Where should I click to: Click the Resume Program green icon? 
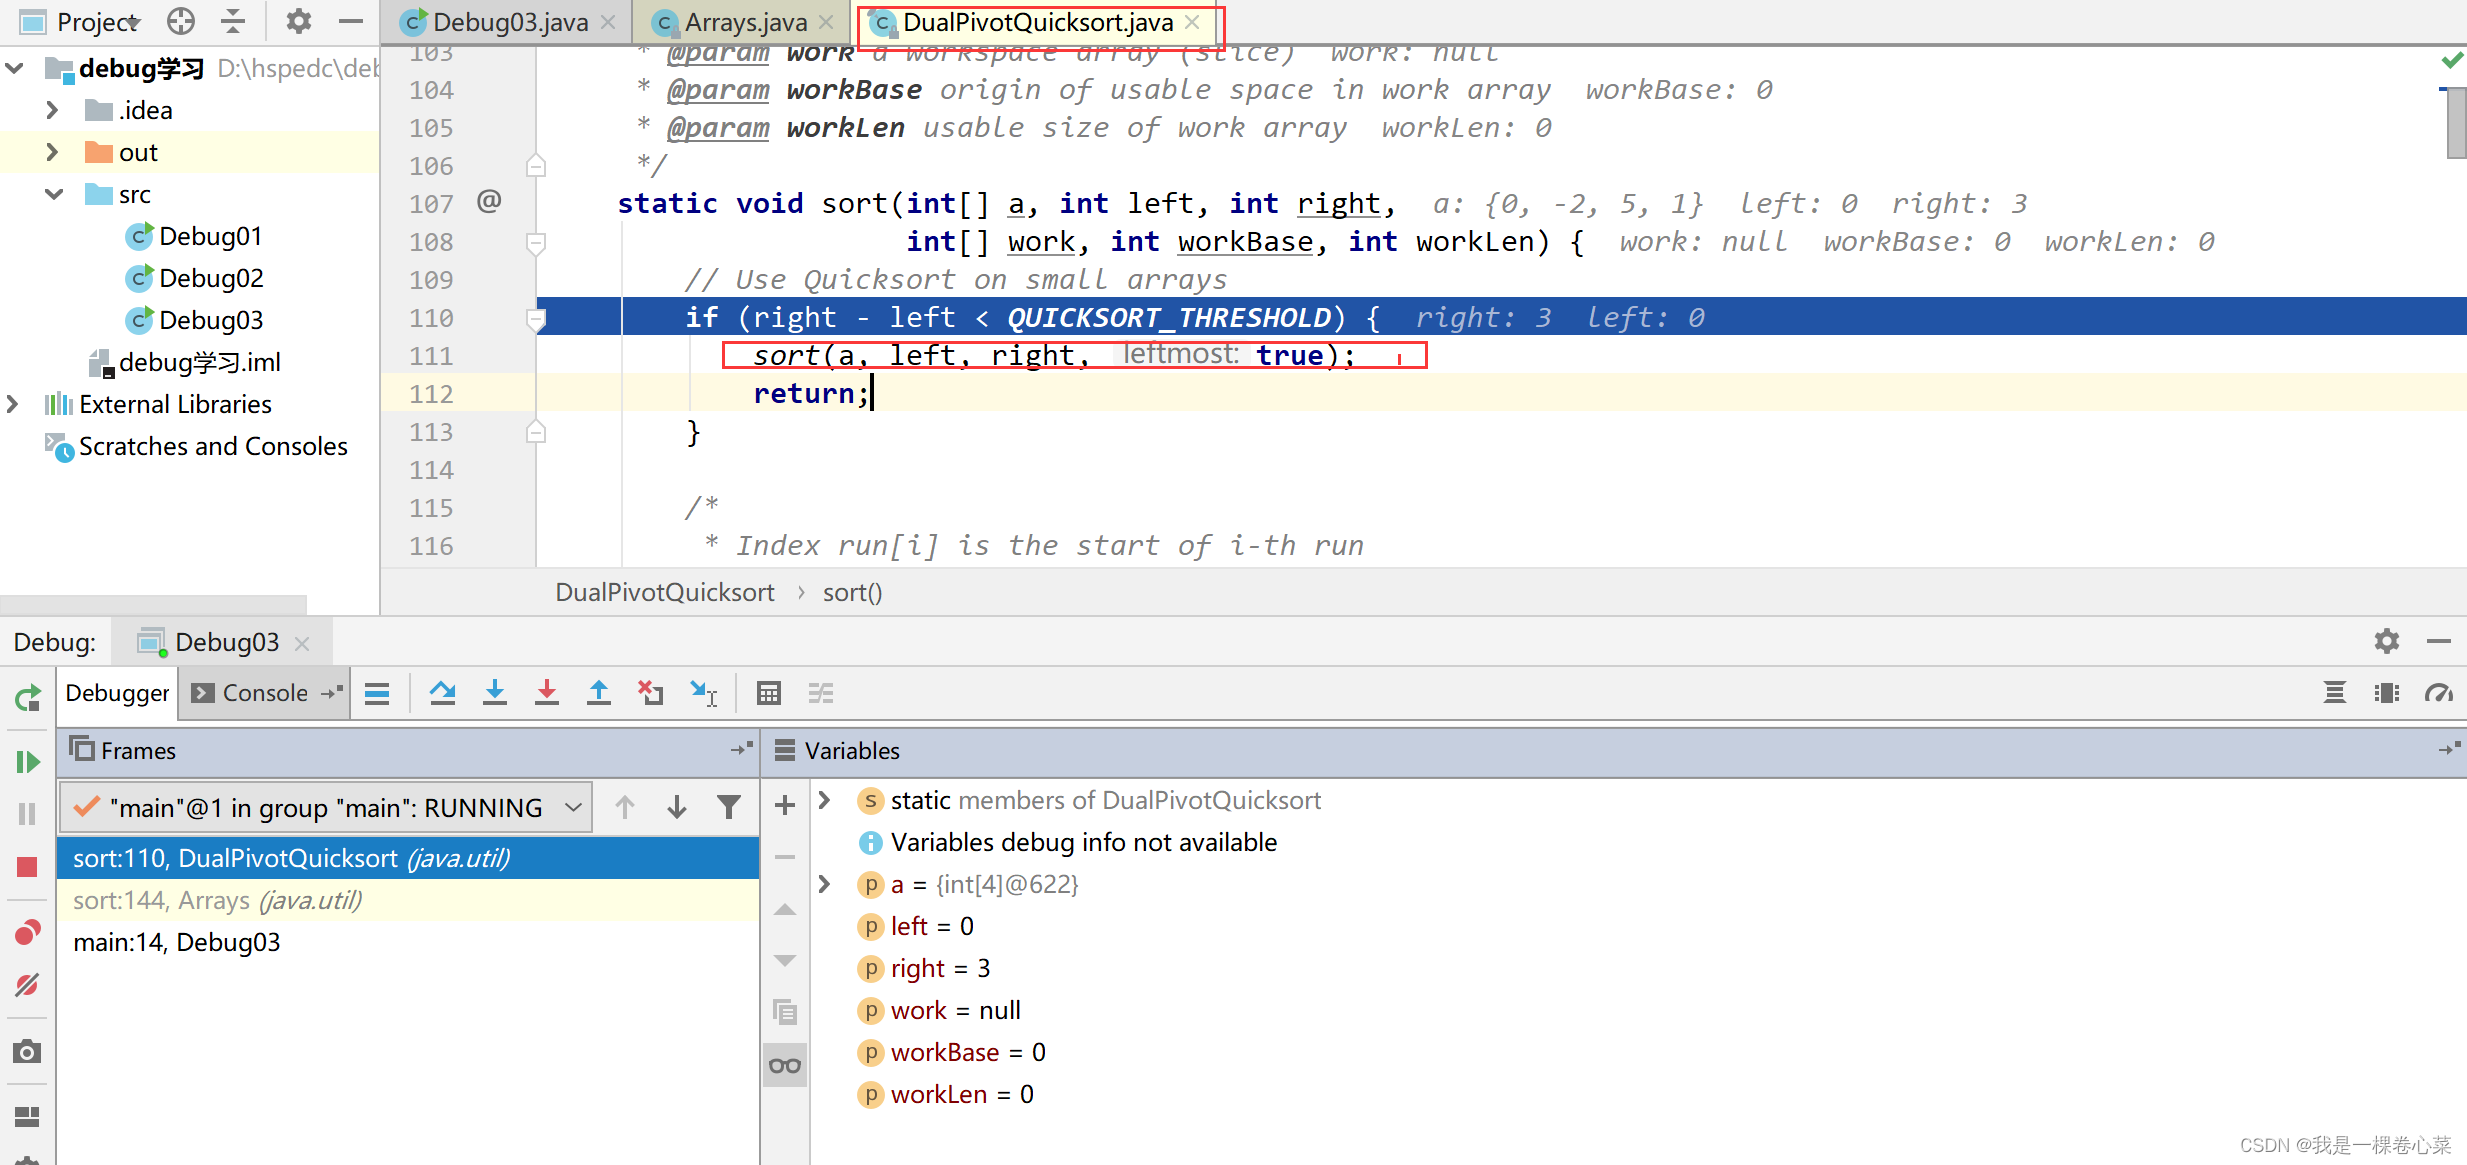click(x=27, y=762)
